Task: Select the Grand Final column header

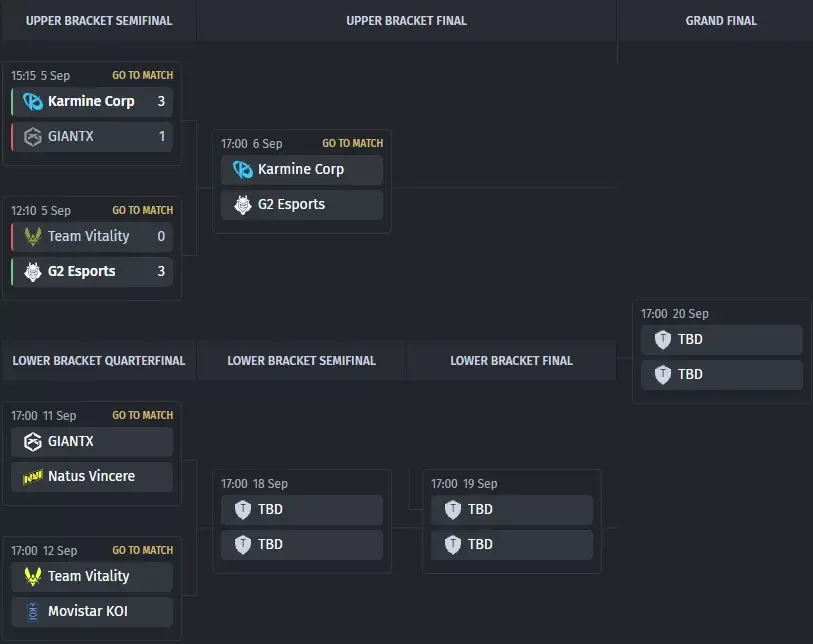Action: click(721, 21)
